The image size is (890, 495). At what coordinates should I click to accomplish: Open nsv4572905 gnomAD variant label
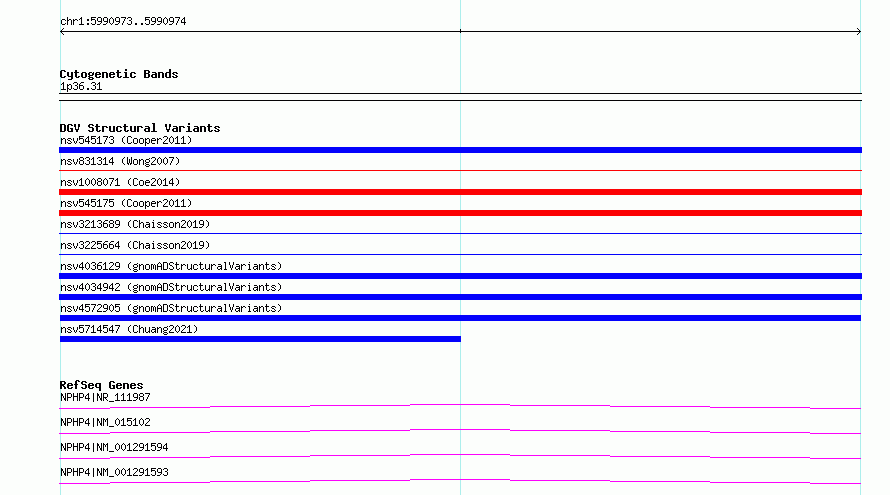click(x=171, y=308)
